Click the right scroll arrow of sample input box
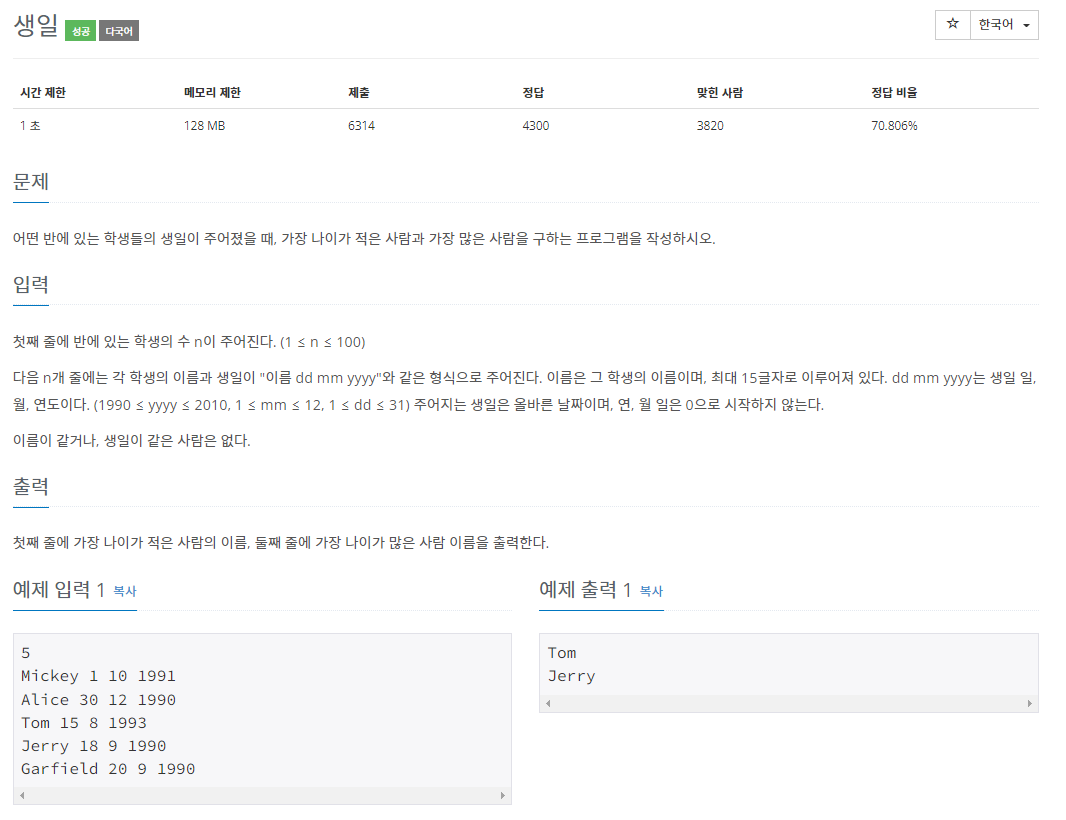Viewport: 1066px width, 820px height. tap(502, 794)
